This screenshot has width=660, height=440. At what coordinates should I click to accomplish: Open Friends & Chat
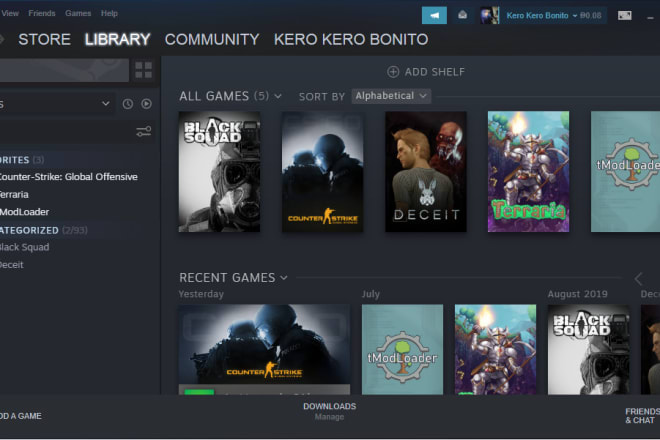click(642, 416)
